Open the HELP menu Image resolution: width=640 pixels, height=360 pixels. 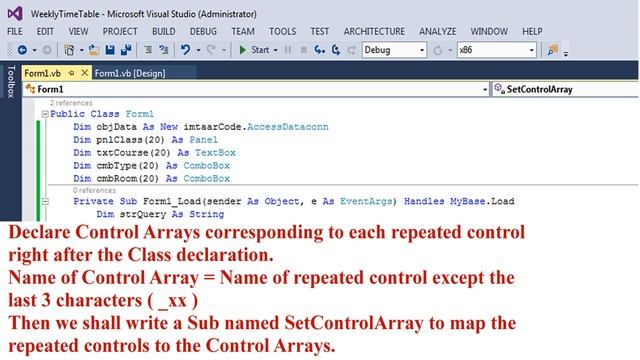tap(532, 31)
